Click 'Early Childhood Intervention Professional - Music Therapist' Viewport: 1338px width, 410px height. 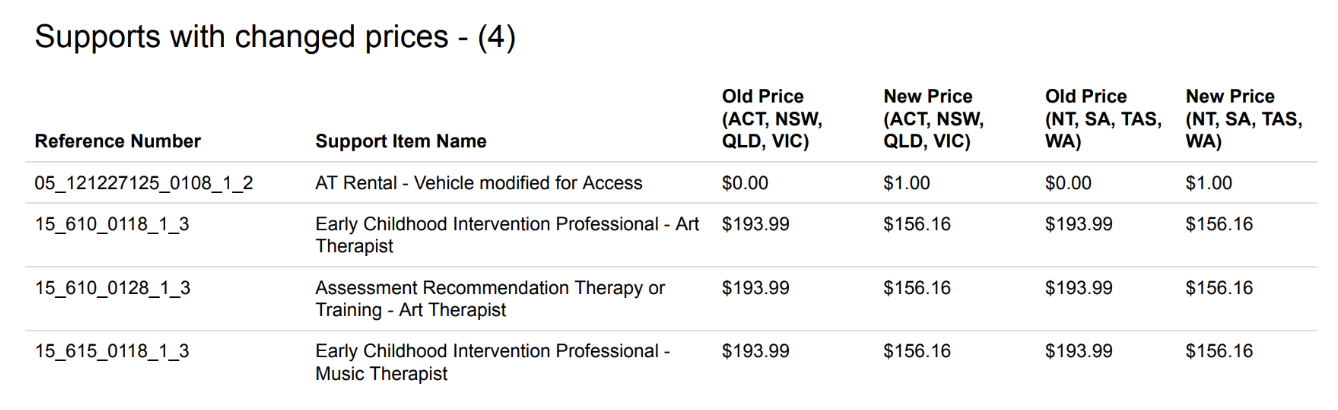coord(493,363)
